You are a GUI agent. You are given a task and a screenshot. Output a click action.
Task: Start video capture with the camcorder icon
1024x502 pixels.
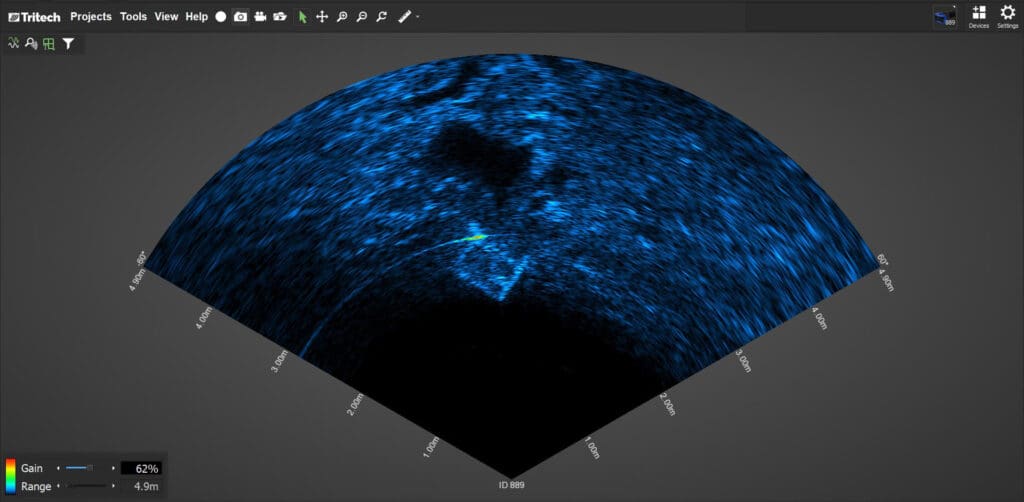(260, 17)
